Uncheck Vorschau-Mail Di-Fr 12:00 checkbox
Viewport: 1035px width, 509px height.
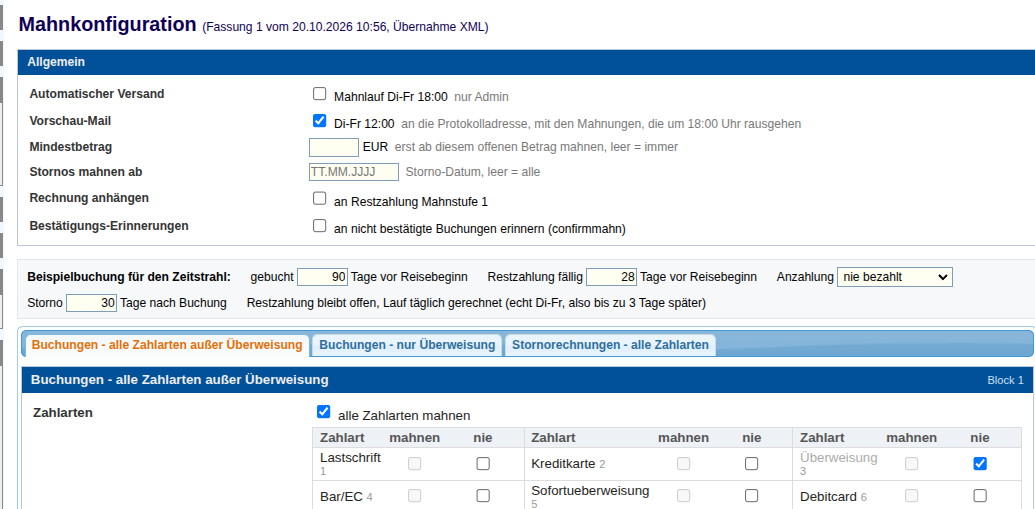pyautogui.click(x=319, y=120)
